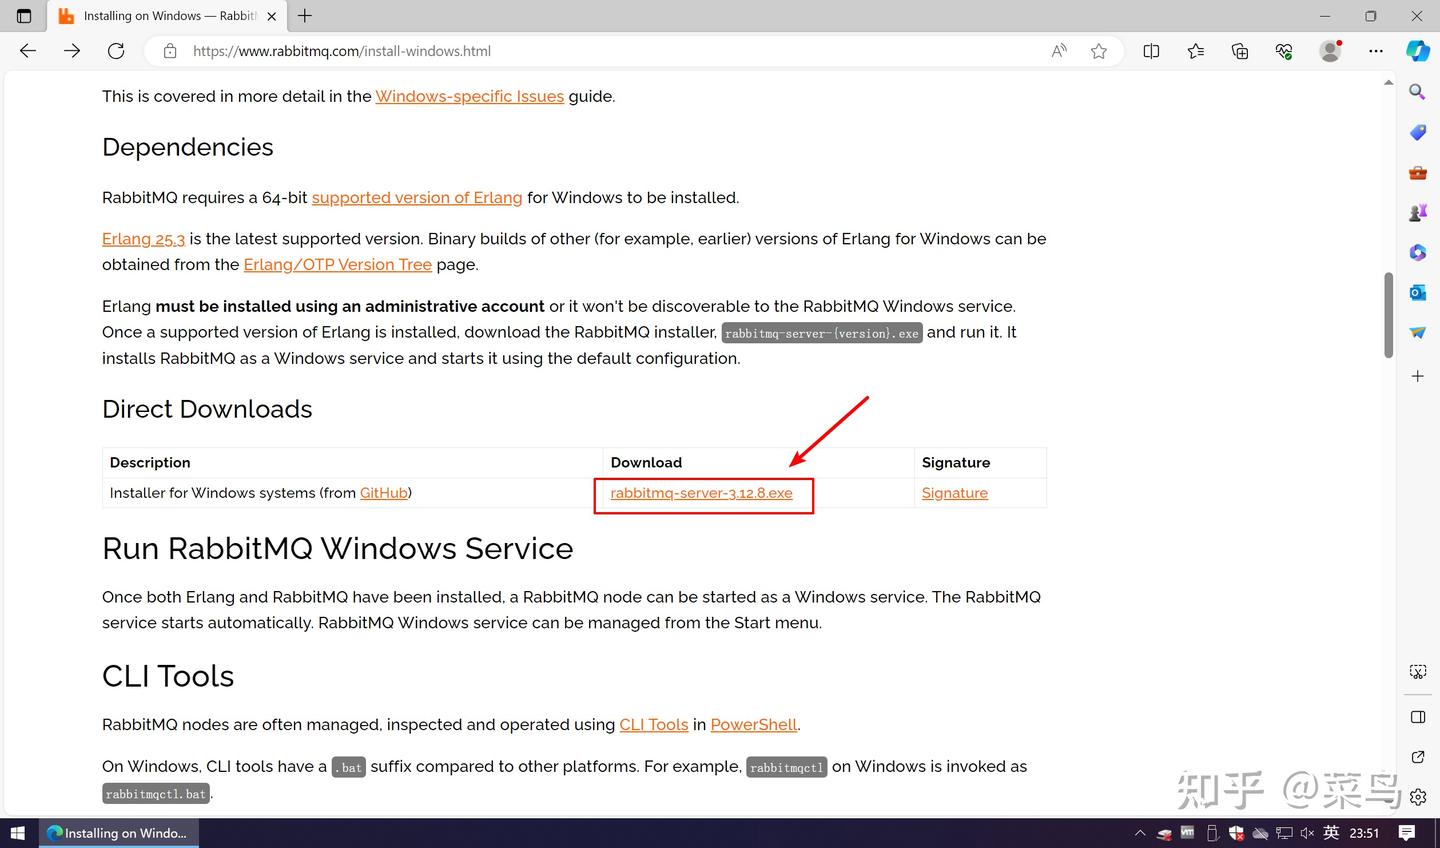Open the Shopping tag icon in sidebar
Screen dimensions: 1440x848
[x=1417, y=131]
